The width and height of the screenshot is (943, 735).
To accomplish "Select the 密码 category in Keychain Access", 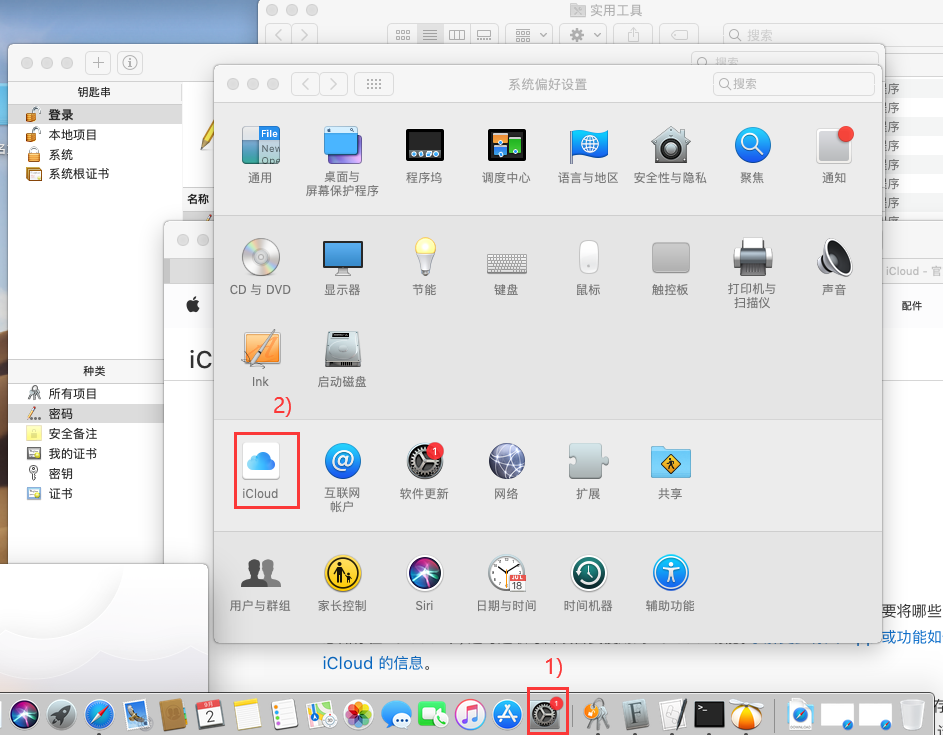I will (86, 414).
